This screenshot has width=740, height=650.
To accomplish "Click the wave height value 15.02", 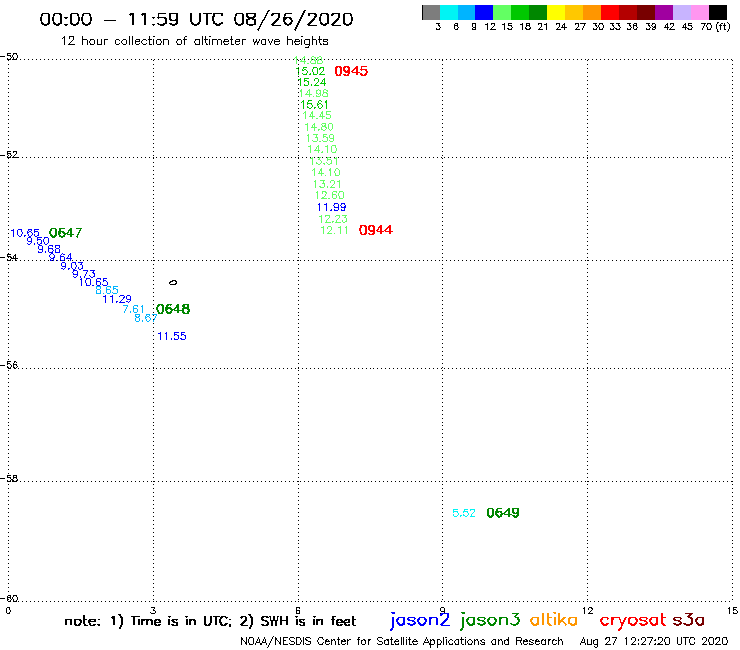I will click(x=310, y=71).
